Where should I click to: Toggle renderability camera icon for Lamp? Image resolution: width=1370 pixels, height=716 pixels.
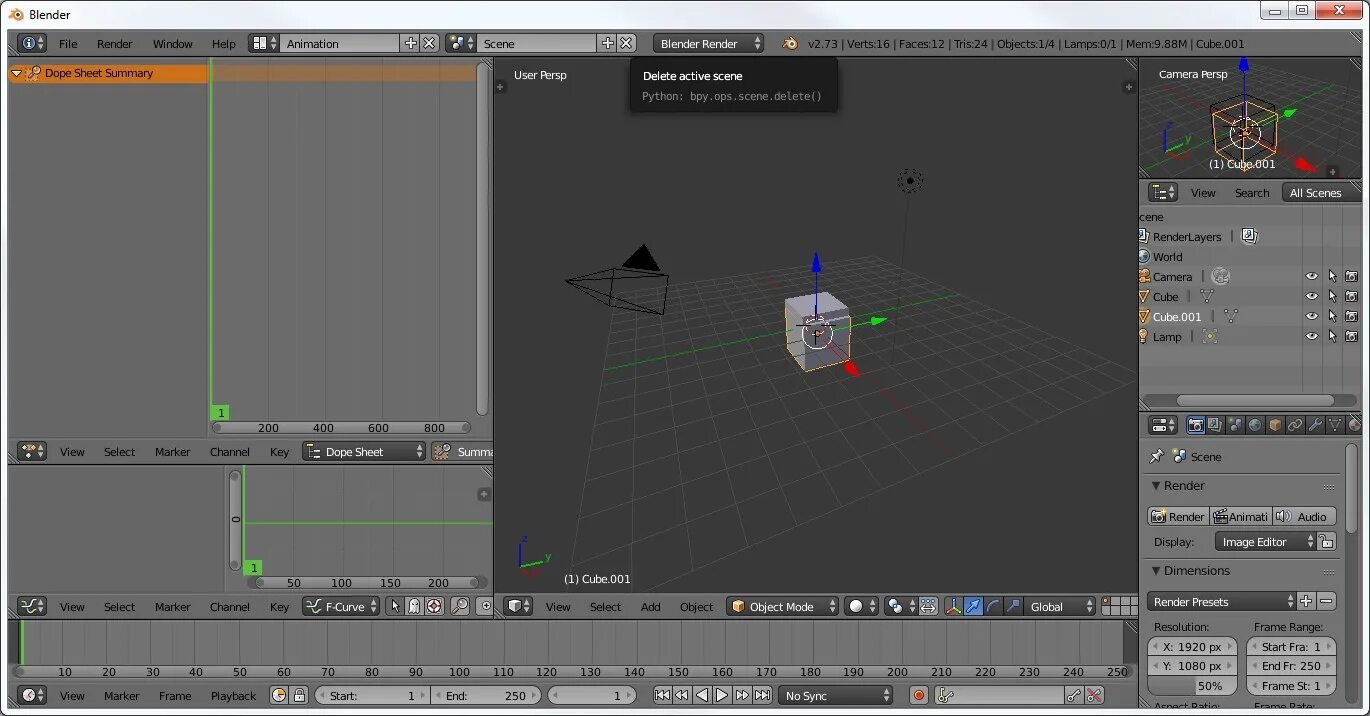(x=1351, y=337)
